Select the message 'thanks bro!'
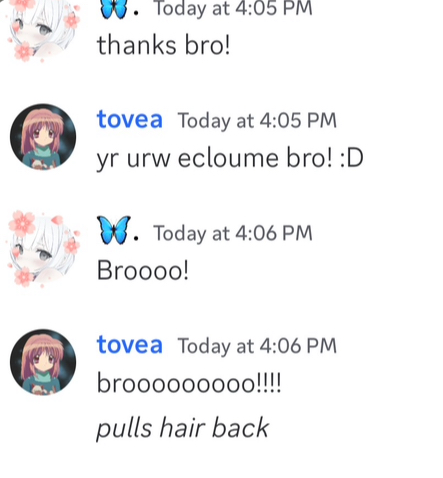This screenshot has height=478, width=443. click(163, 45)
